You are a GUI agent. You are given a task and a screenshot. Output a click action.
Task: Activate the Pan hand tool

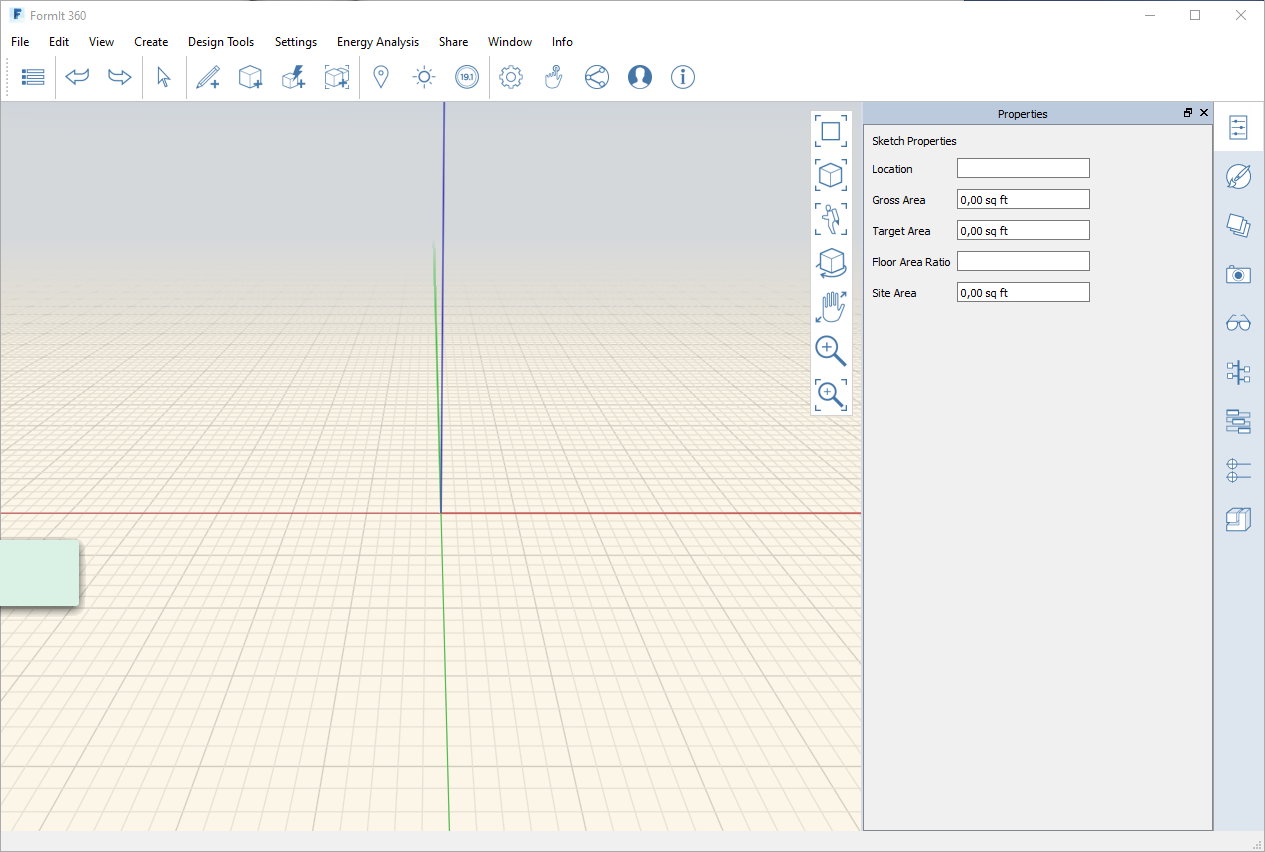pyautogui.click(x=831, y=307)
